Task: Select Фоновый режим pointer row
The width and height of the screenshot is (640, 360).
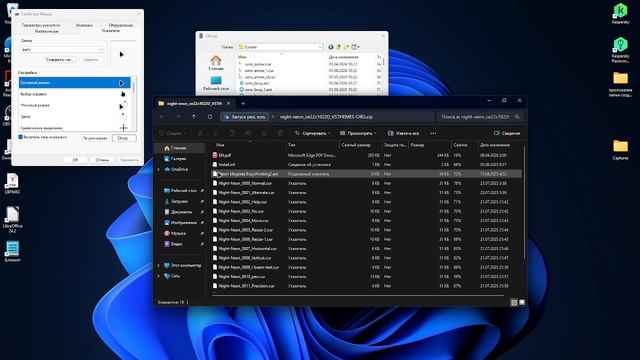Action: [x=75, y=105]
